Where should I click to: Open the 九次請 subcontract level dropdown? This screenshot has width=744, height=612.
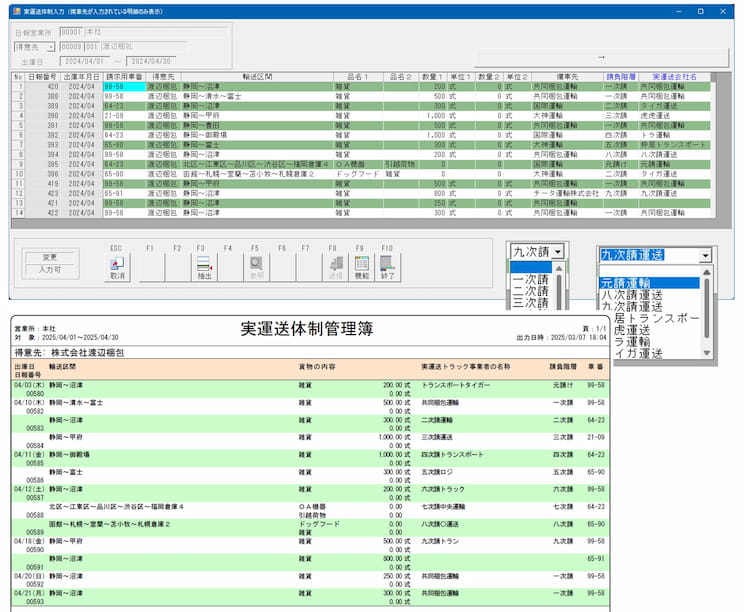tap(558, 252)
